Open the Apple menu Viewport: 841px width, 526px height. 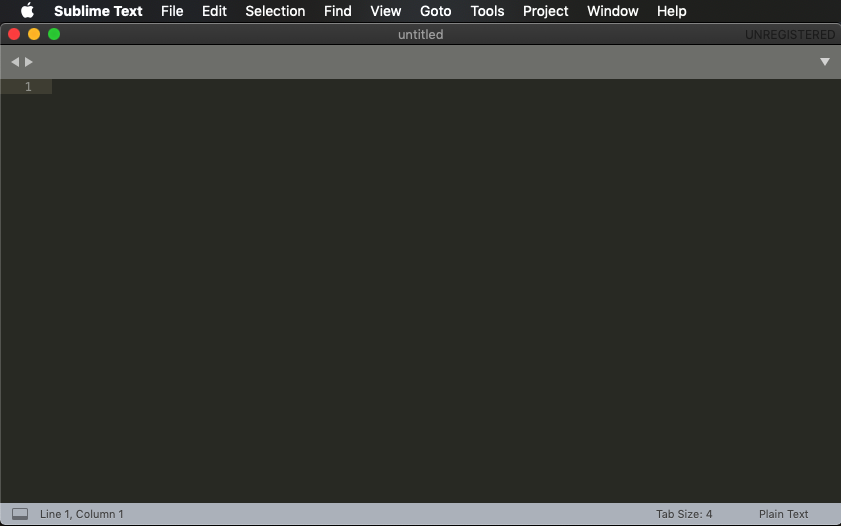(27, 11)
